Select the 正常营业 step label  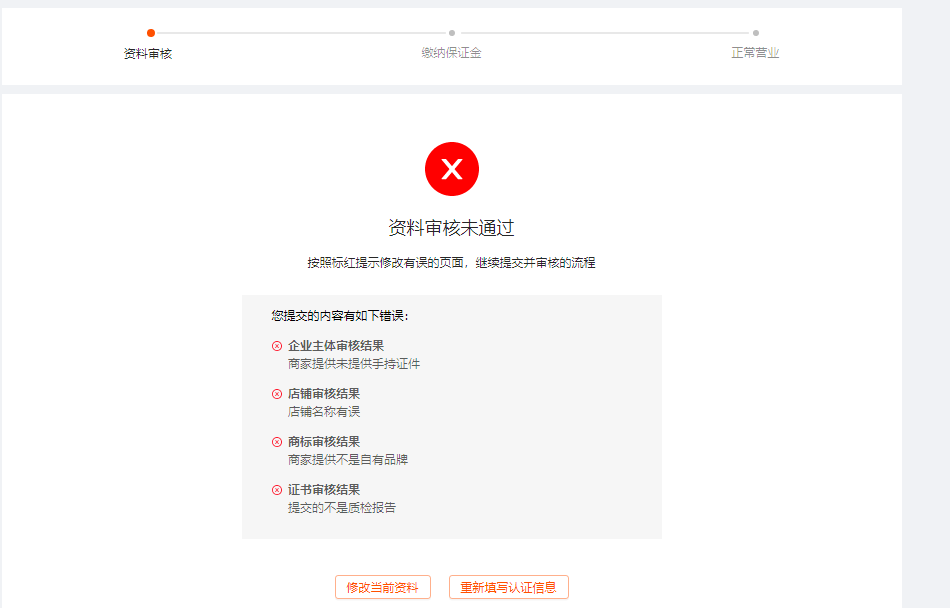(755, 53)
